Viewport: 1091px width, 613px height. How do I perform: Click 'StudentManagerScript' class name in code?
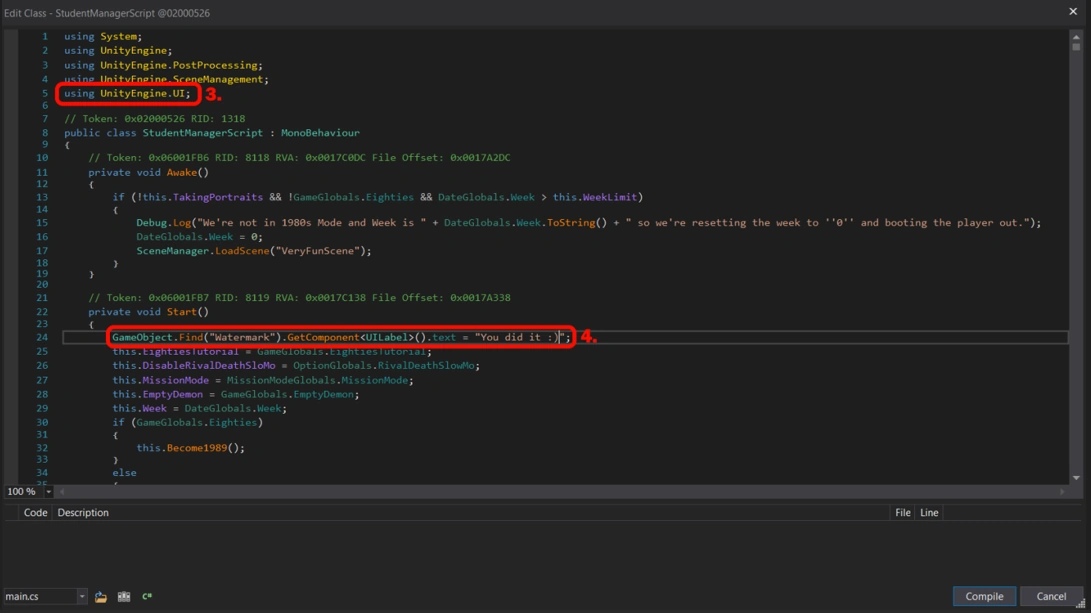[x=202, y=132]
